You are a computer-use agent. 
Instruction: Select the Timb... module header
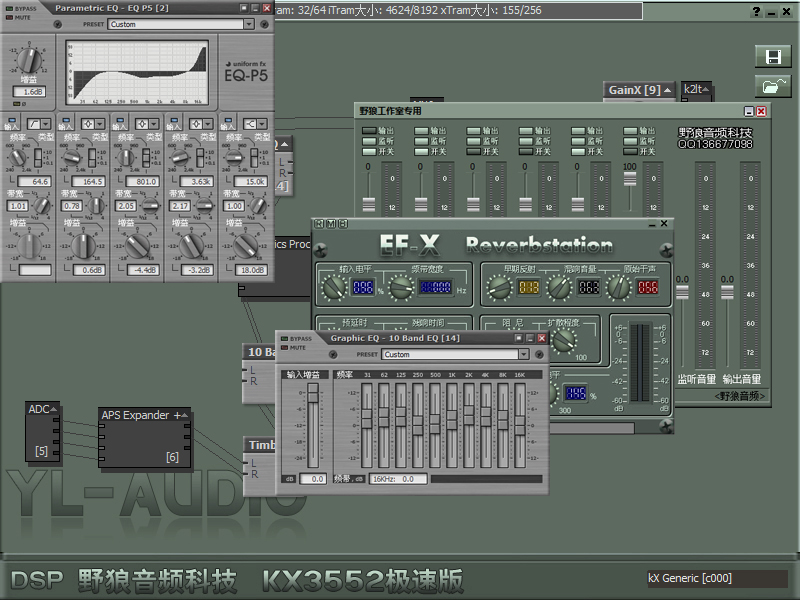pyautogui.click(x=259, y=445)
